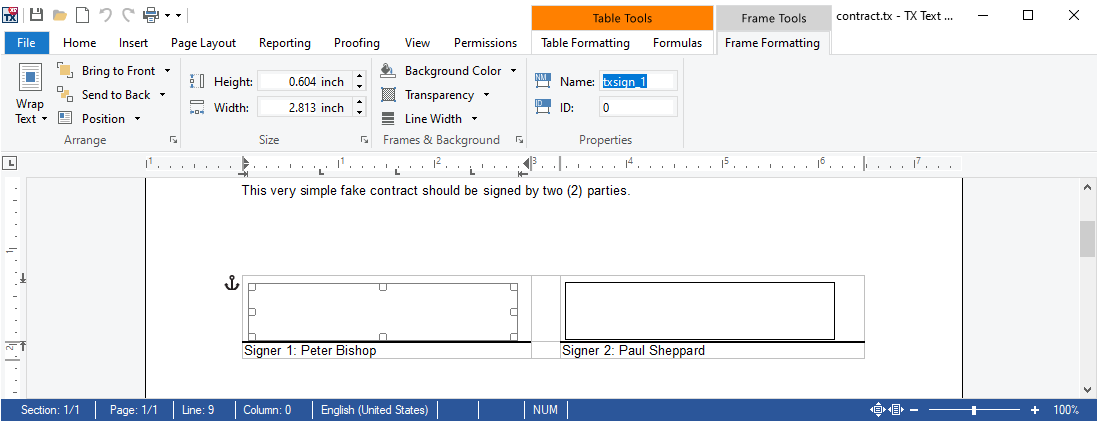Click the Bring to Front icon

click(65, 71)
